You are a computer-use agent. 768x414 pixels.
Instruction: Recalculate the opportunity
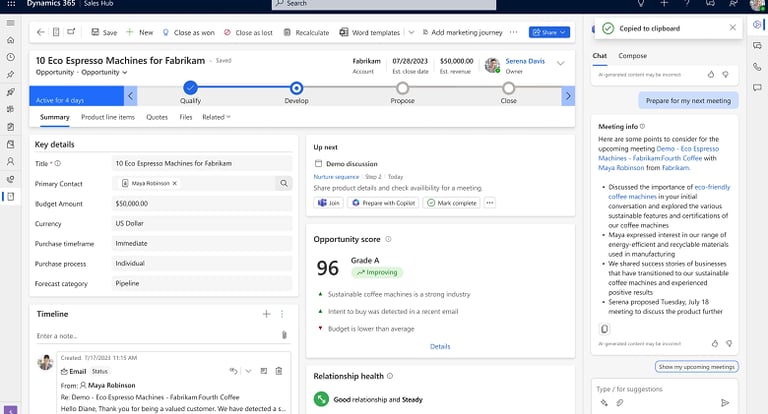tap(307, 32)
